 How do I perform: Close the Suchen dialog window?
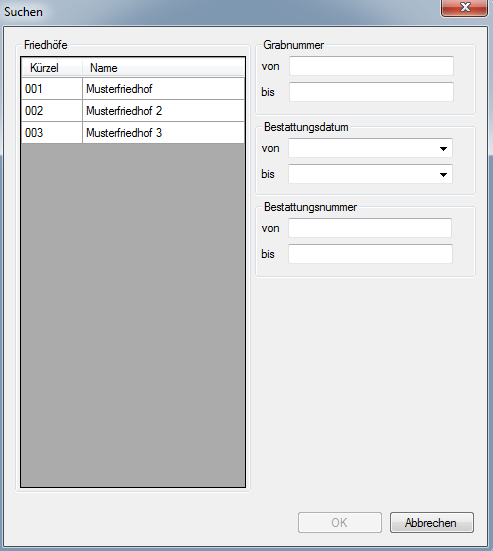pyautogui.click(x=465, y=8)
